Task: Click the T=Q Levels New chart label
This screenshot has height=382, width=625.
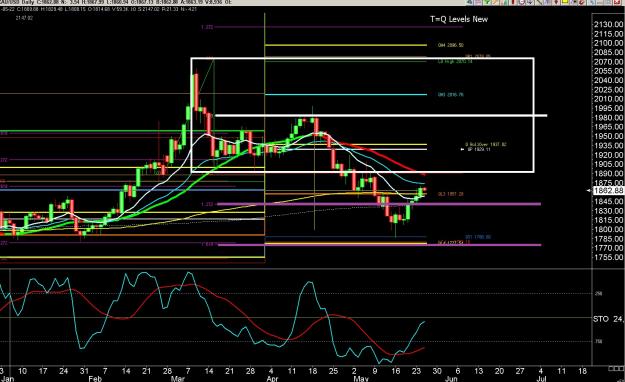Action: (459, 19)
